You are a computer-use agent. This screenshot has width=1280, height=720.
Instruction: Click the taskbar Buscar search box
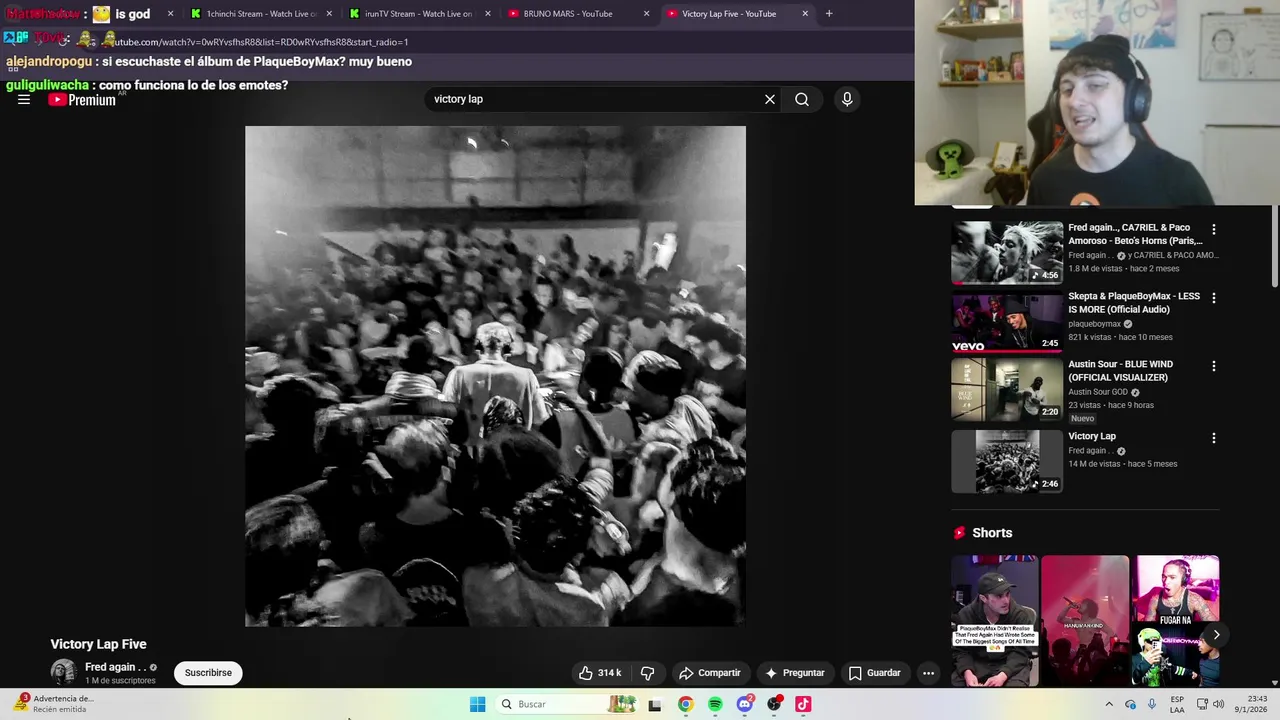tap(566, 704)
